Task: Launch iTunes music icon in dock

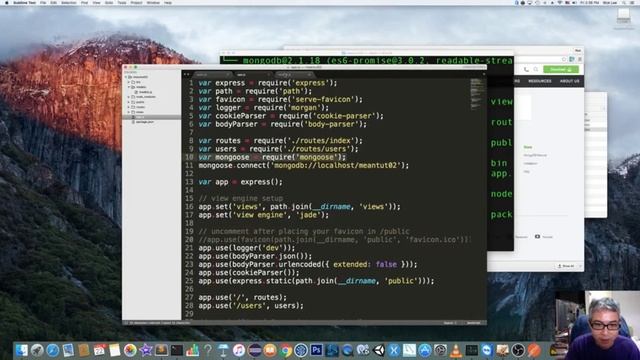Action: pyautogui.click(x=239, y=350)
